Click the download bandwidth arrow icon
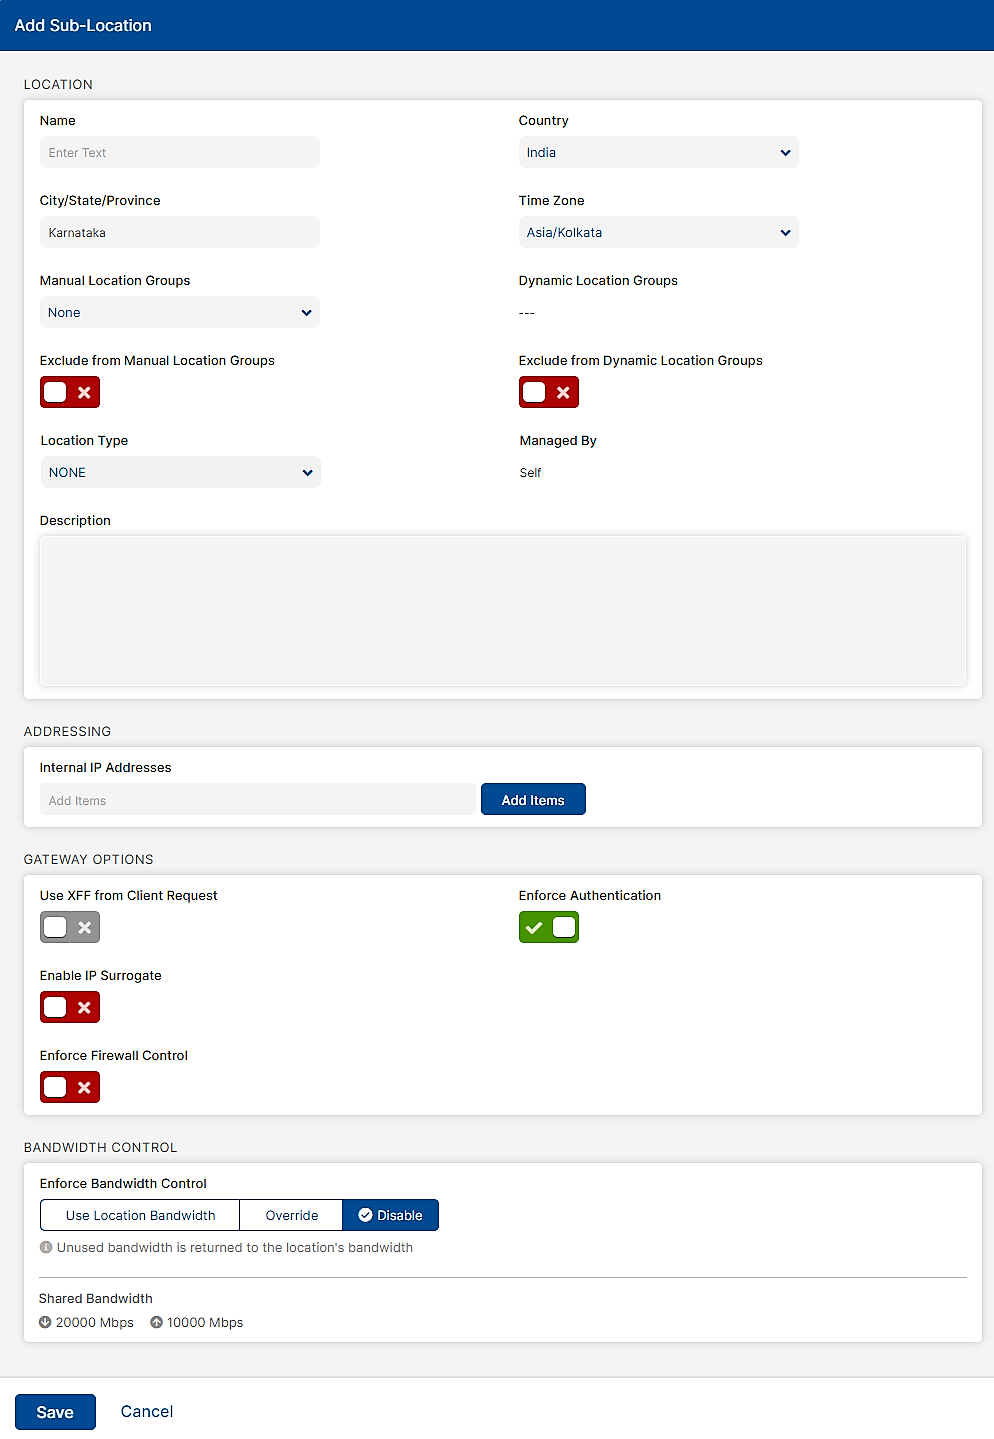 tap(46, 1322)
